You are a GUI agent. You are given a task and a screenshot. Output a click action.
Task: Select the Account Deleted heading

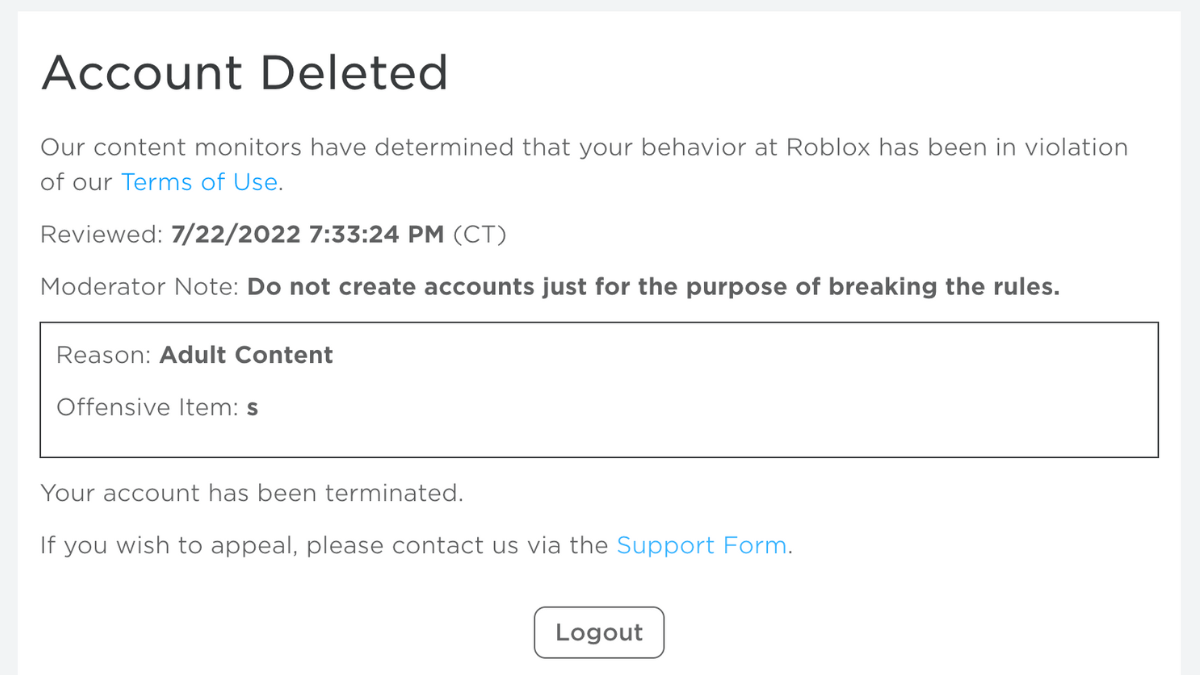coord(244,72)
